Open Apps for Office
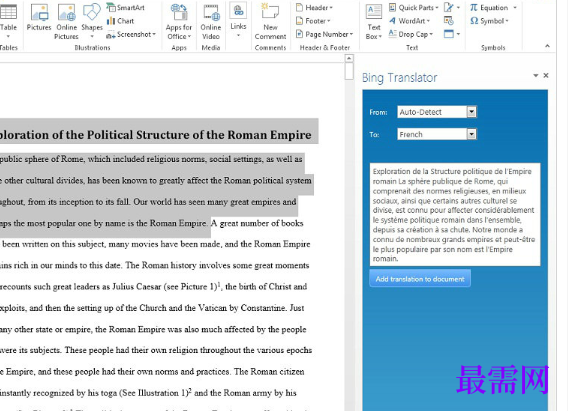 [179, 22]
